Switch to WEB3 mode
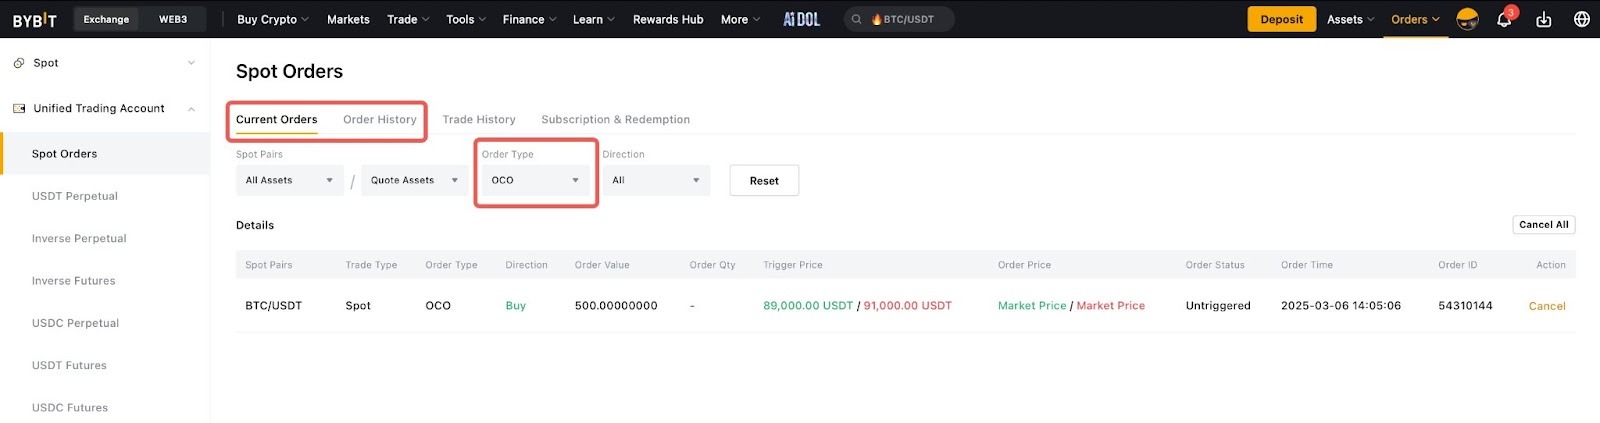This screenshot has width=1600, height=423. (173, 20)
